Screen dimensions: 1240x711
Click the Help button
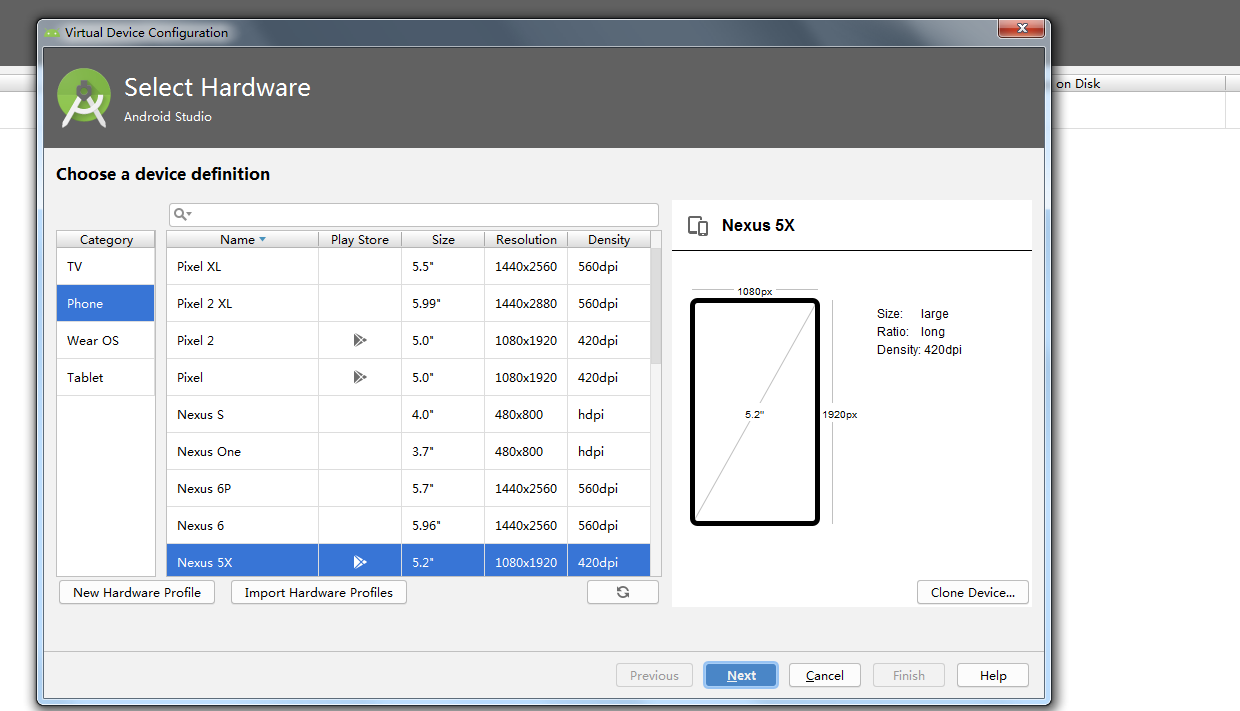tap(993, 675)
